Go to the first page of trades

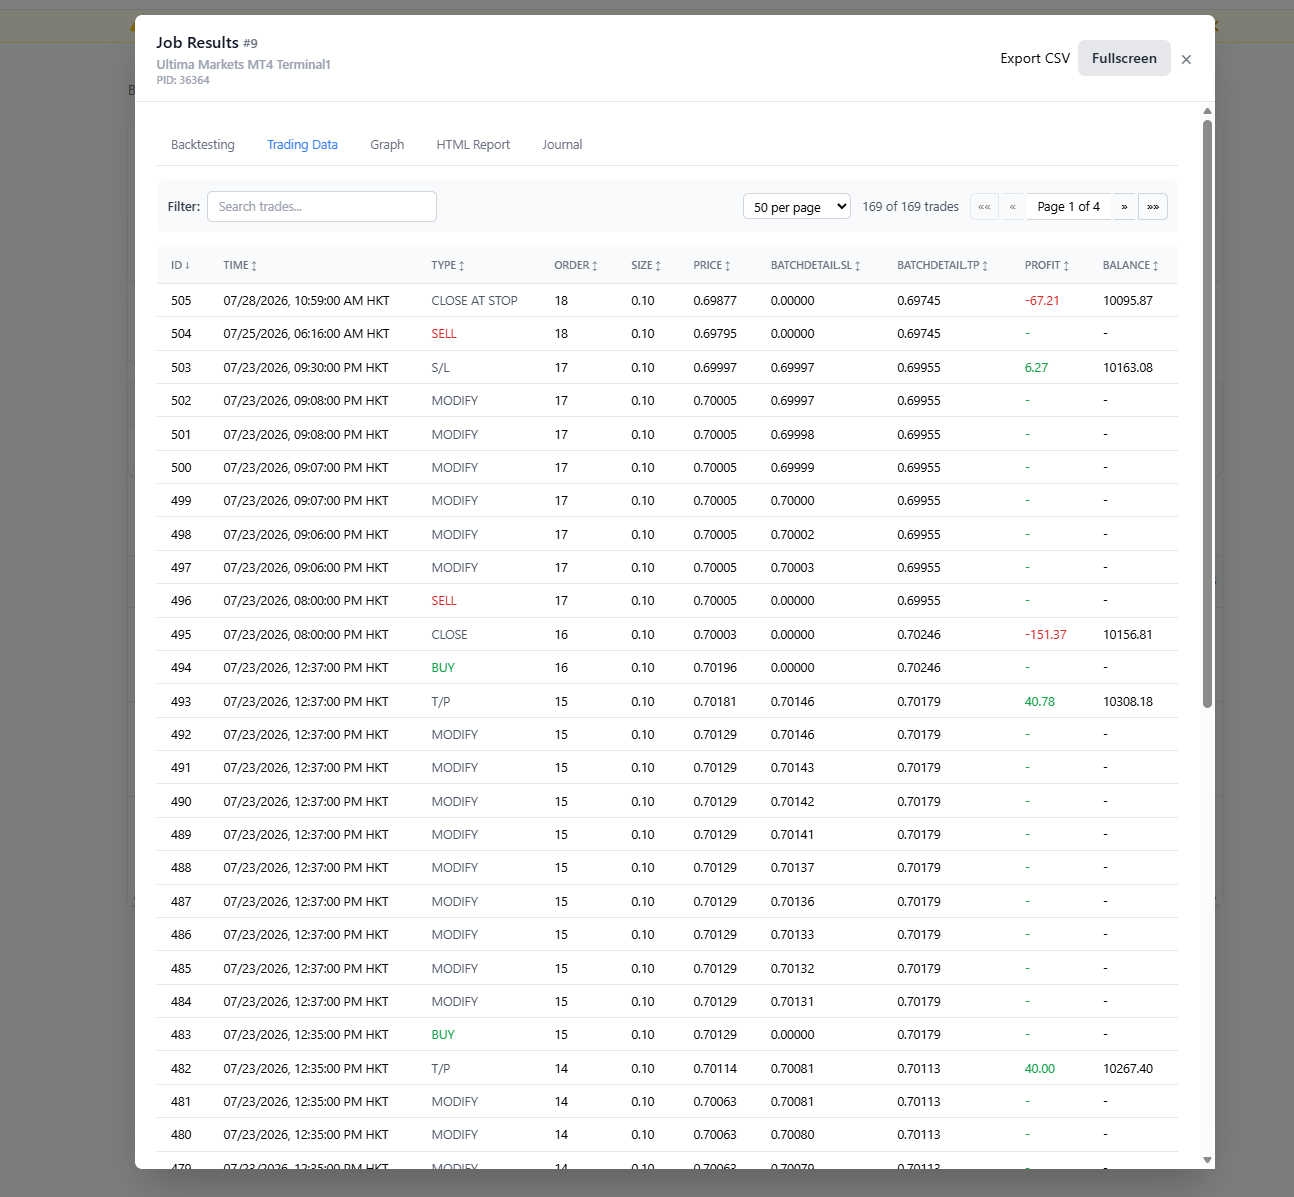click(984, 207)
